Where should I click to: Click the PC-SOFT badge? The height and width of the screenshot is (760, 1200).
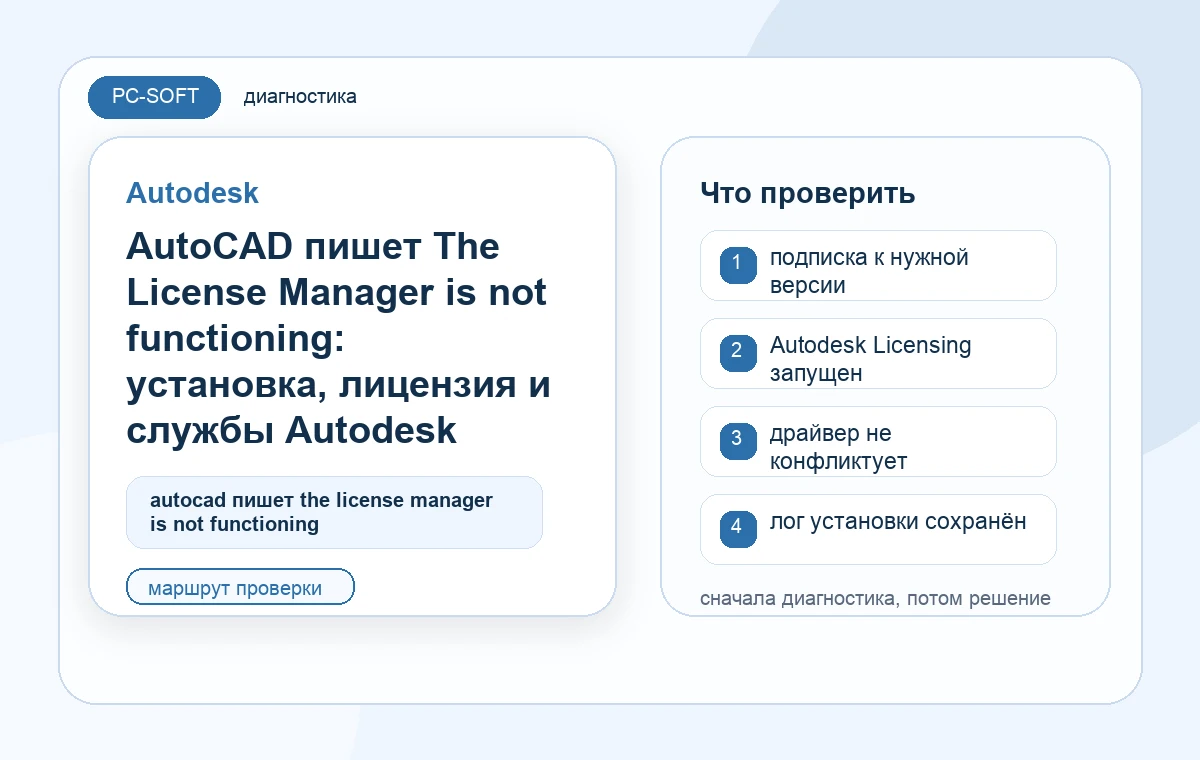tap(154, 97)
